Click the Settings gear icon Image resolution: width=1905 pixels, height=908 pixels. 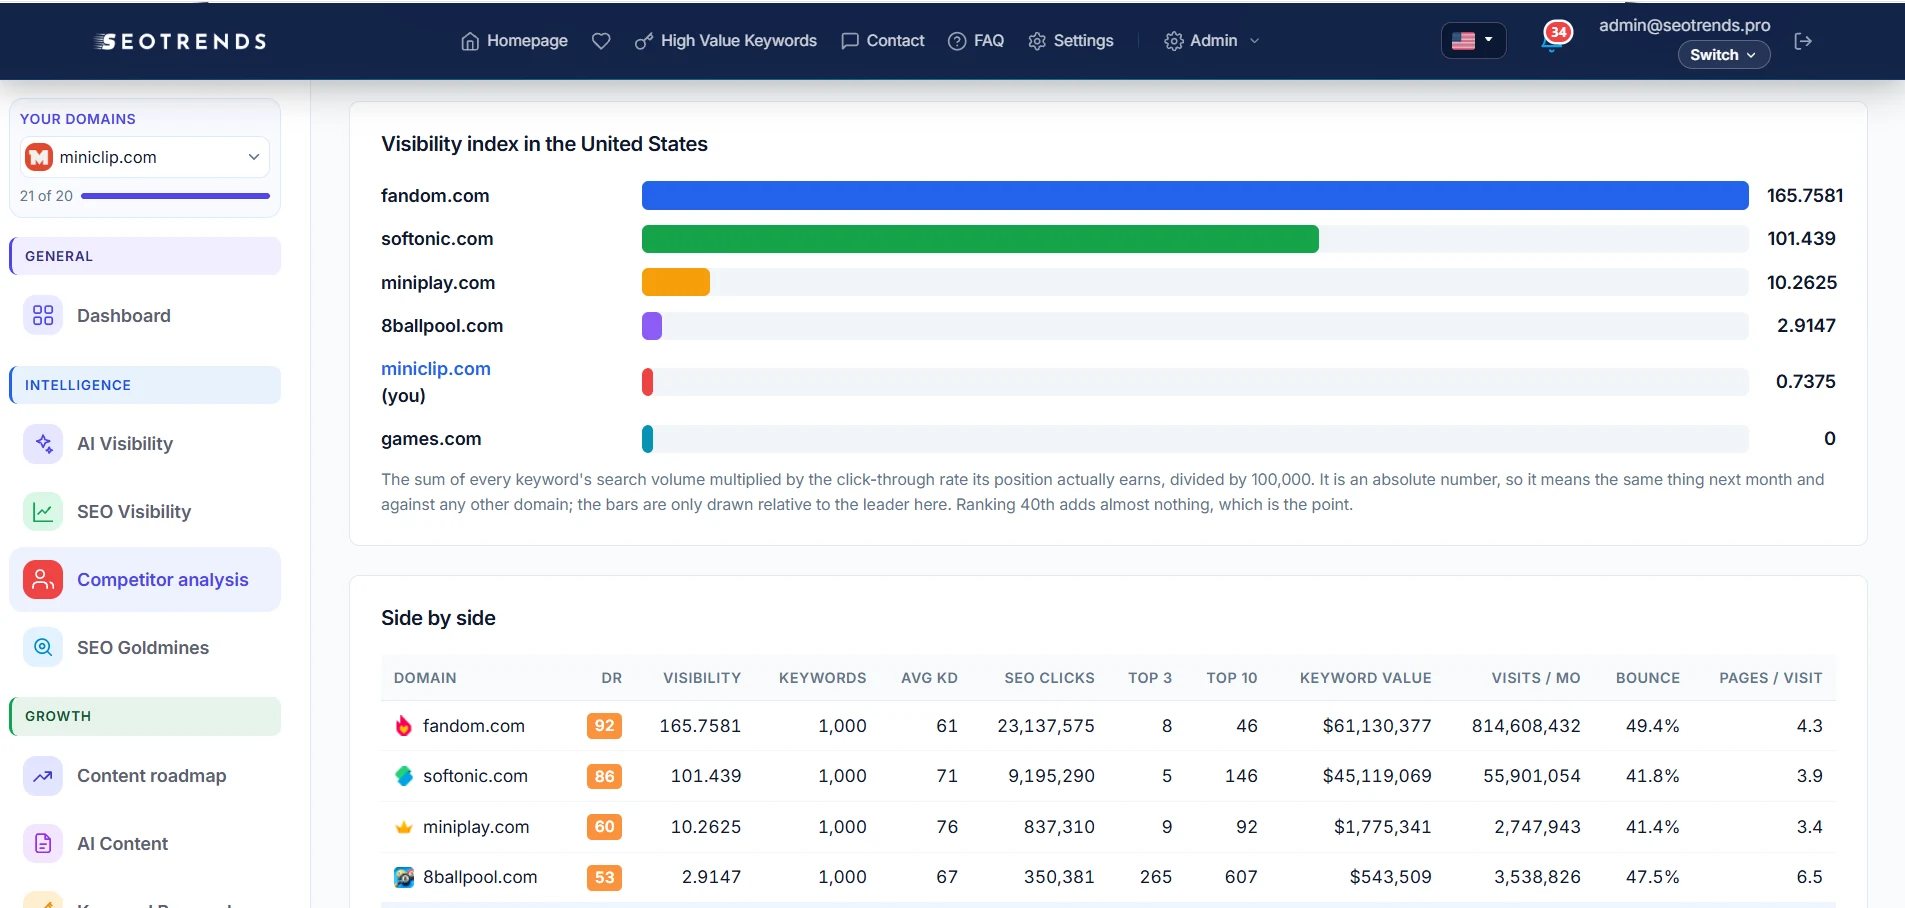(x=1037, y=41)
